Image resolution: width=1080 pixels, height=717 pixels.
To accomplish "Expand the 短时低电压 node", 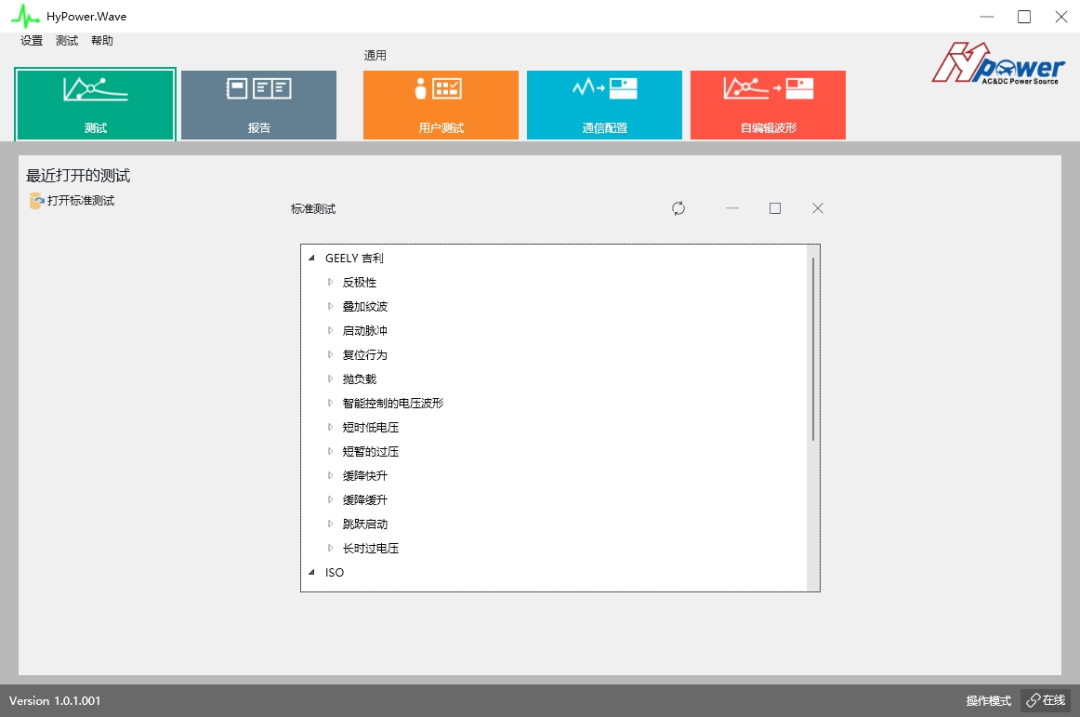I will click(x=330, y=427).
